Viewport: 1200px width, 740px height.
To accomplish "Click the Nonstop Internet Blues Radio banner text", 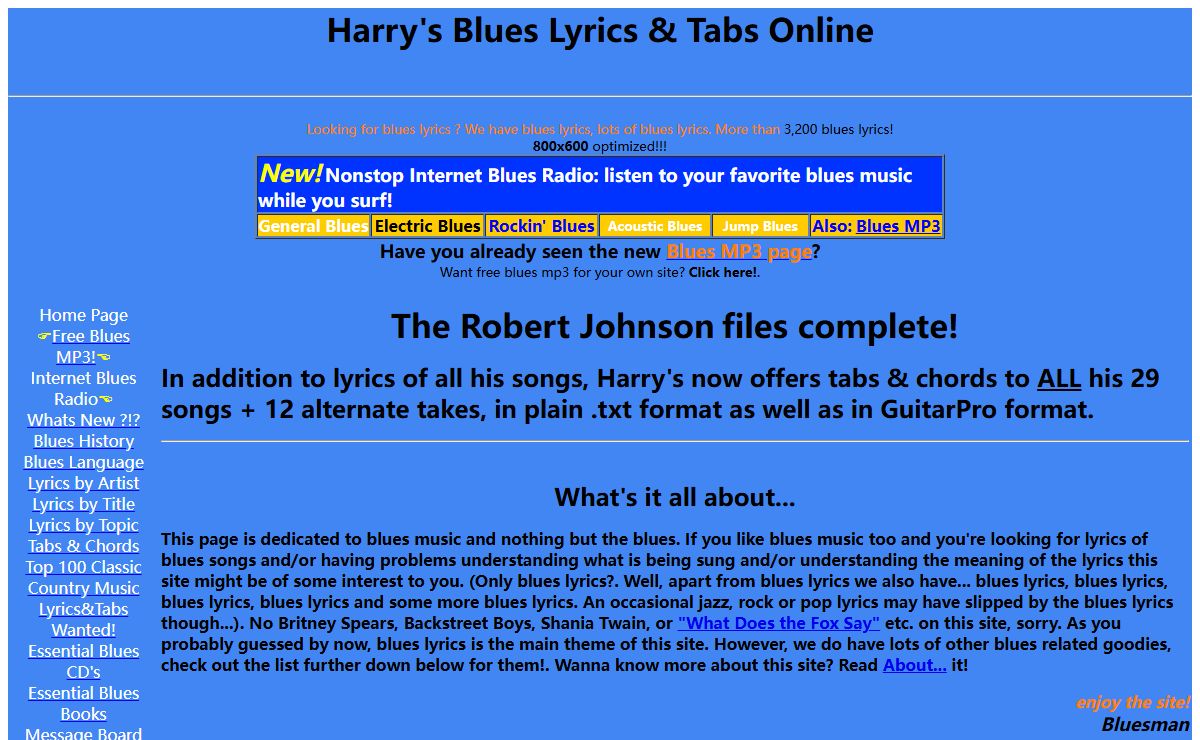I will [585, 187].
